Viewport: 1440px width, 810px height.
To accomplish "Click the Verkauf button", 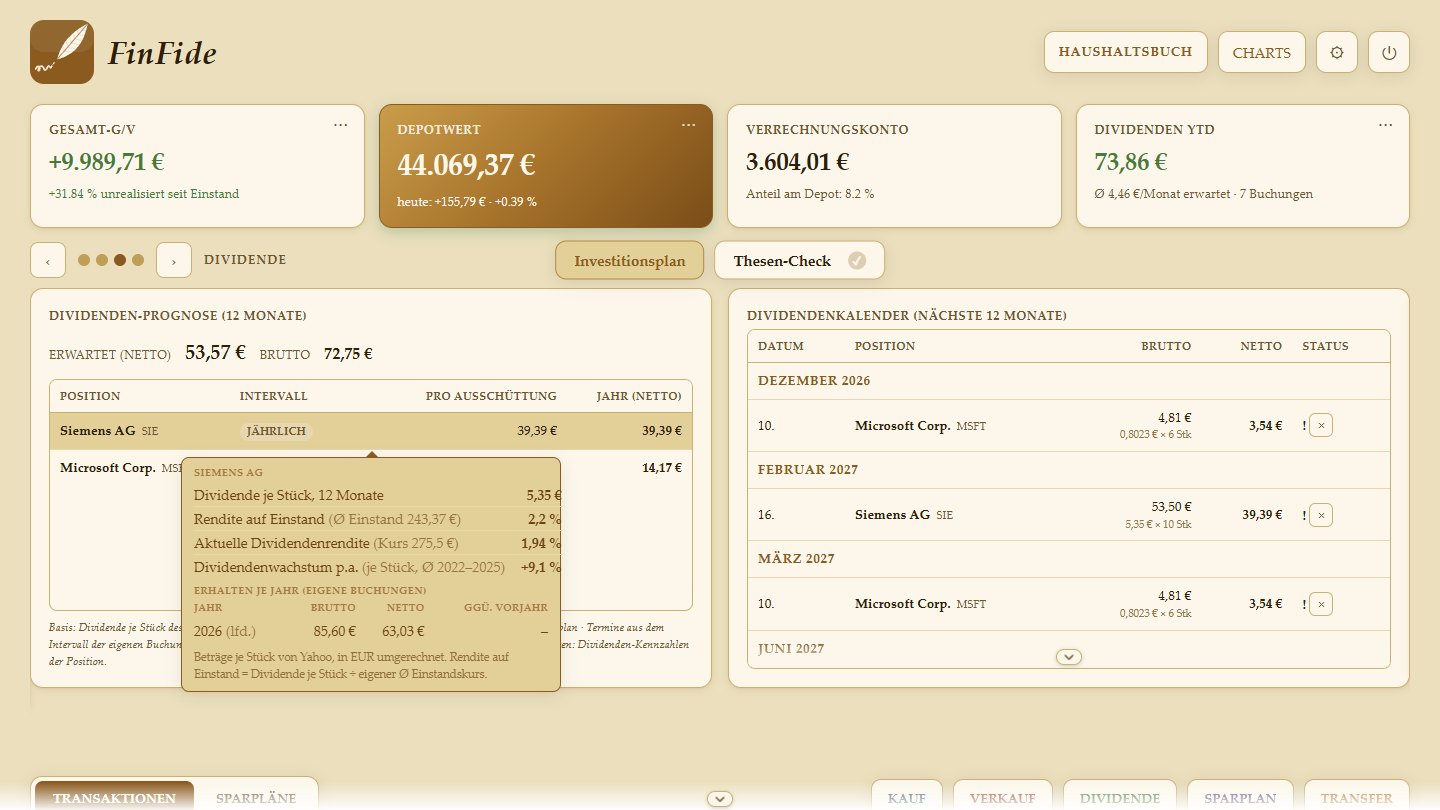I will click(x=1003, y=797).
